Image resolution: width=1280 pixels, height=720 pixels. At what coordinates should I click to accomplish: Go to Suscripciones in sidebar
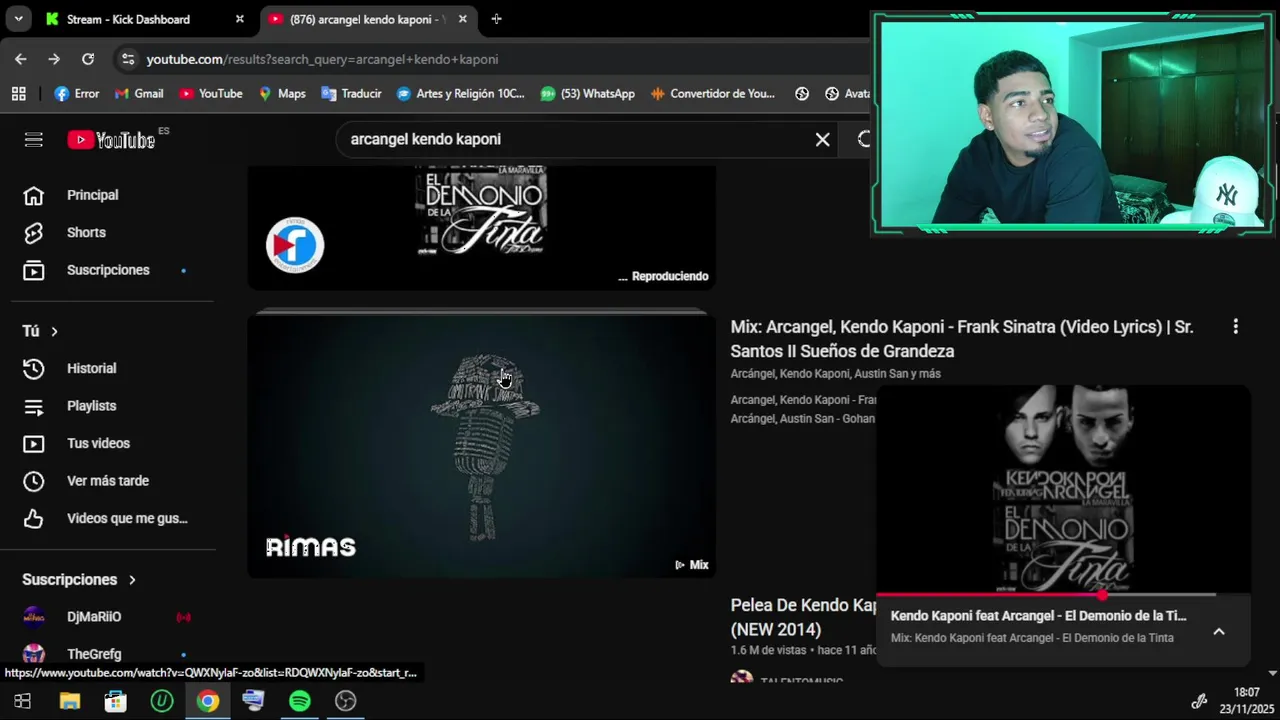pyautogui.click(x=107, y=270)
